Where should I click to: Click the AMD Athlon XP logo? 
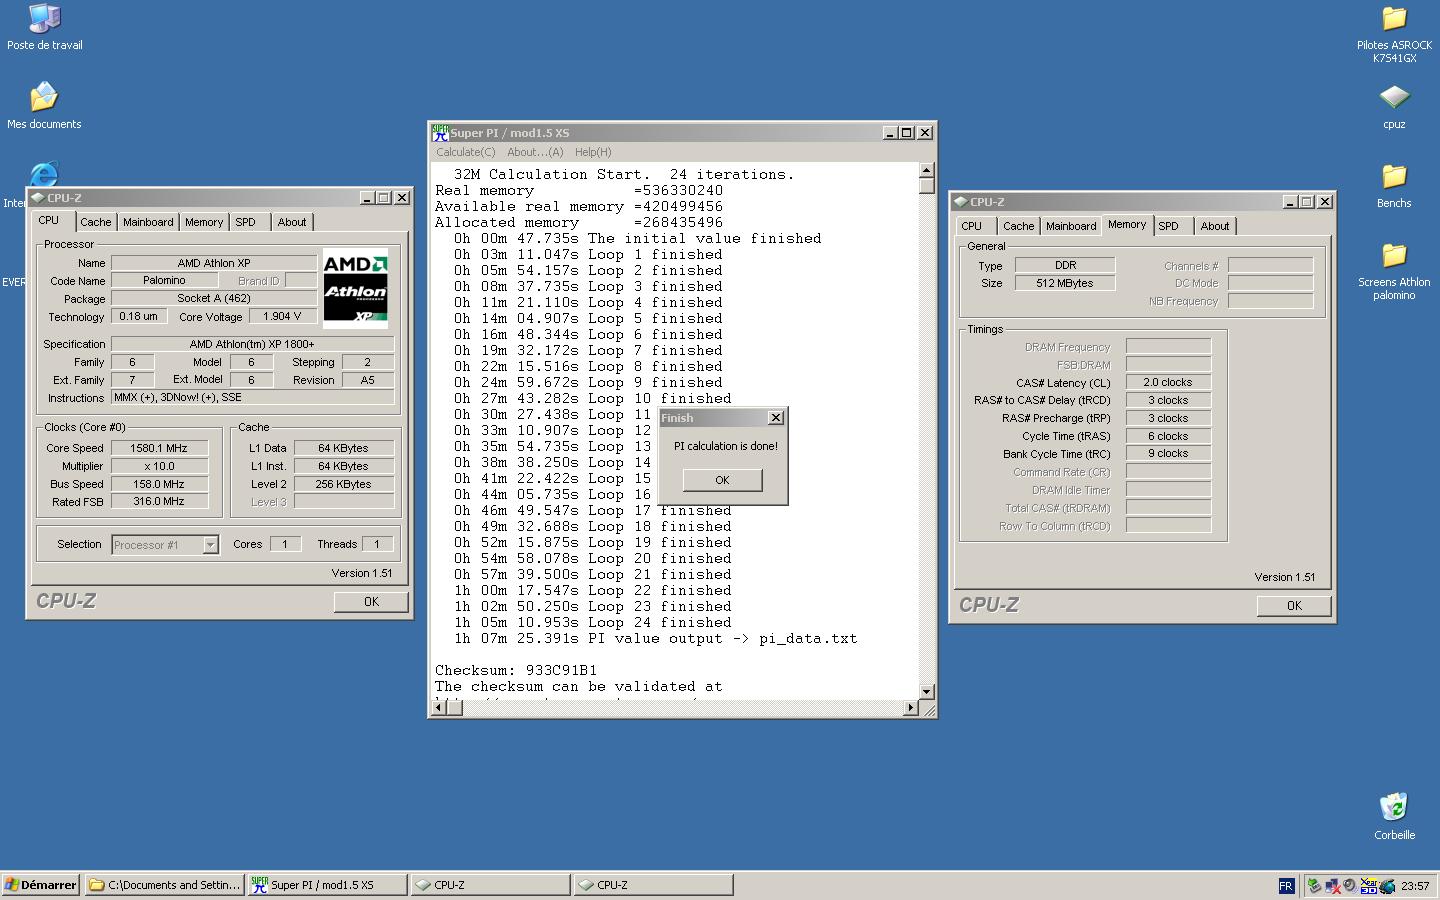point(355,289)
